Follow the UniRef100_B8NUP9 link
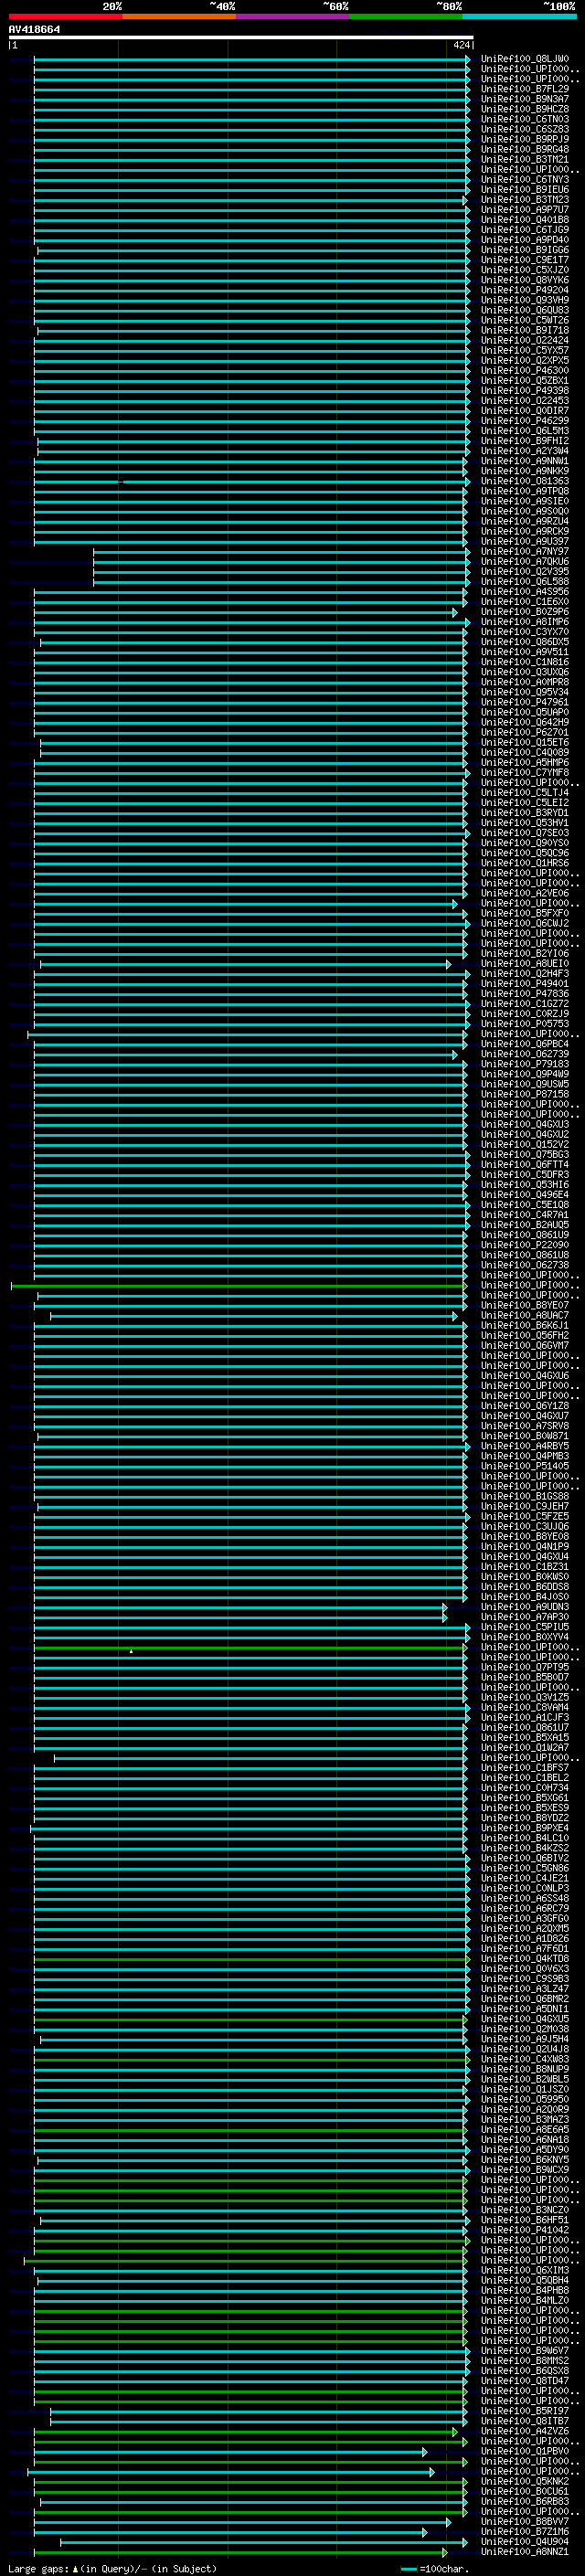Viewport: 585px width, 2576px height. (x=525, y=2069)
